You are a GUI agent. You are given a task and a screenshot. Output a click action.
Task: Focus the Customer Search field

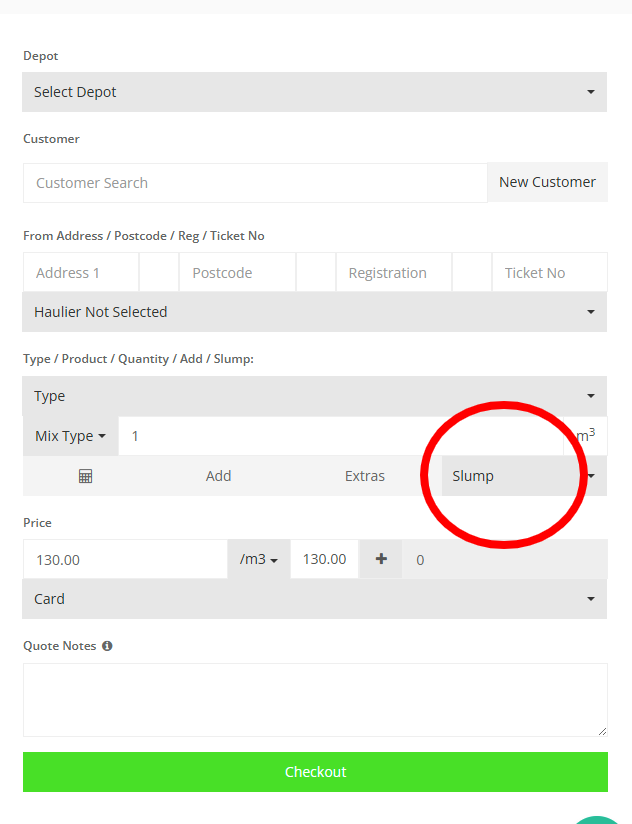255,183
